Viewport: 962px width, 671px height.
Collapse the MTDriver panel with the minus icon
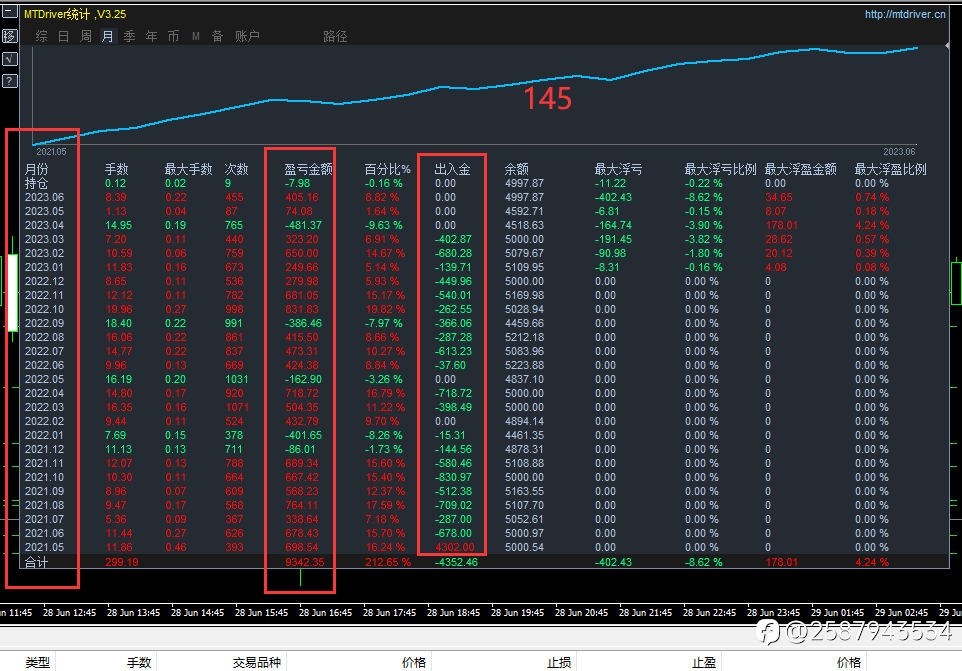pyautogui.click(x=10, y=11)
